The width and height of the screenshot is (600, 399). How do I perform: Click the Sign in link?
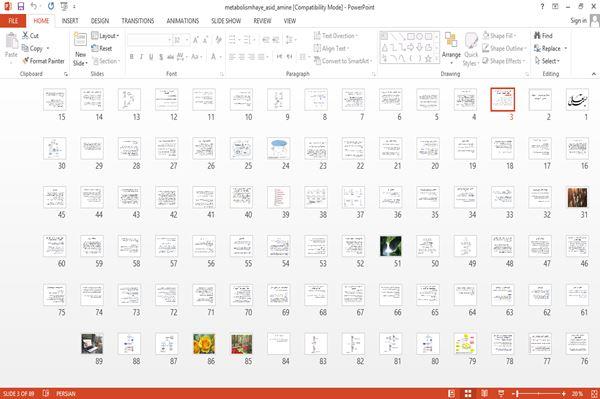[578, 21]
